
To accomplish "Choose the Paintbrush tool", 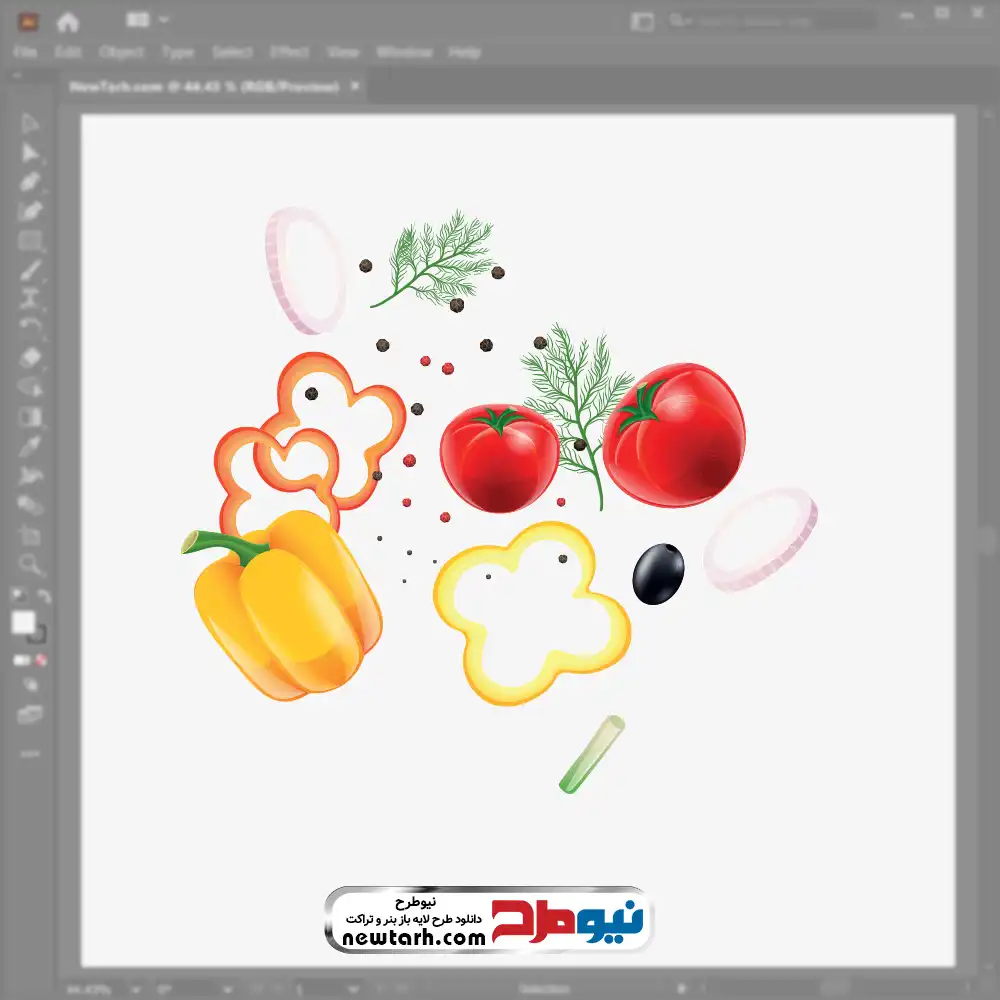I will click(30, 270).
